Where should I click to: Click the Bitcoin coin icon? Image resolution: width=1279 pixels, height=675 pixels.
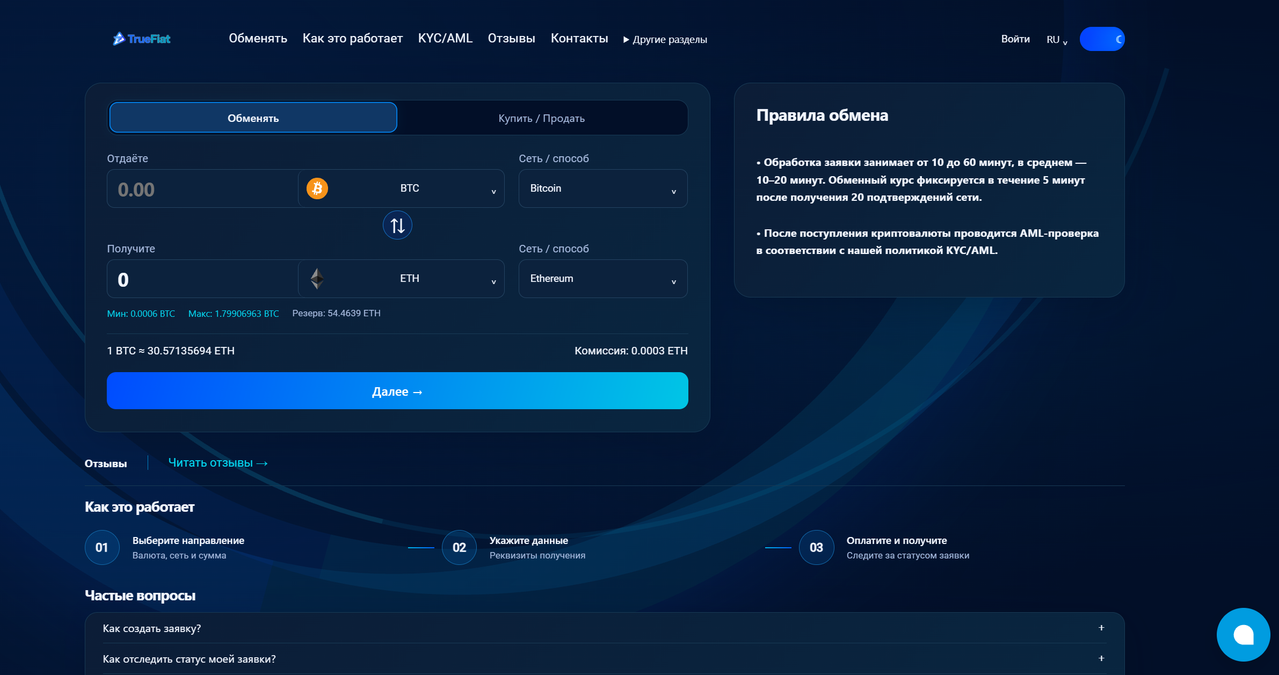[317, 188]
